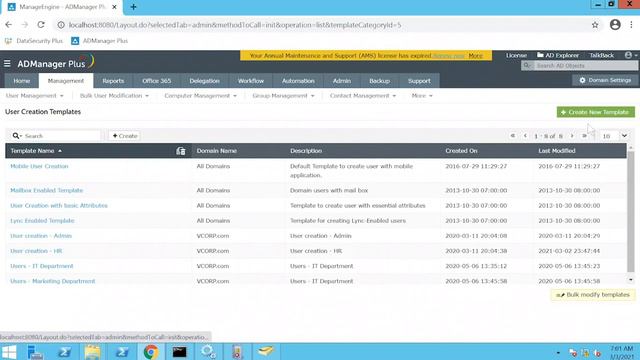Go to next page of templates
Screen dimensions: 640x360
point(572,136)
